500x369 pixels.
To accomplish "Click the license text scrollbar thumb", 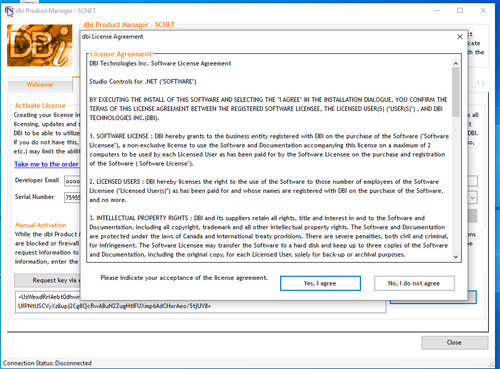I will pos(455,92).
